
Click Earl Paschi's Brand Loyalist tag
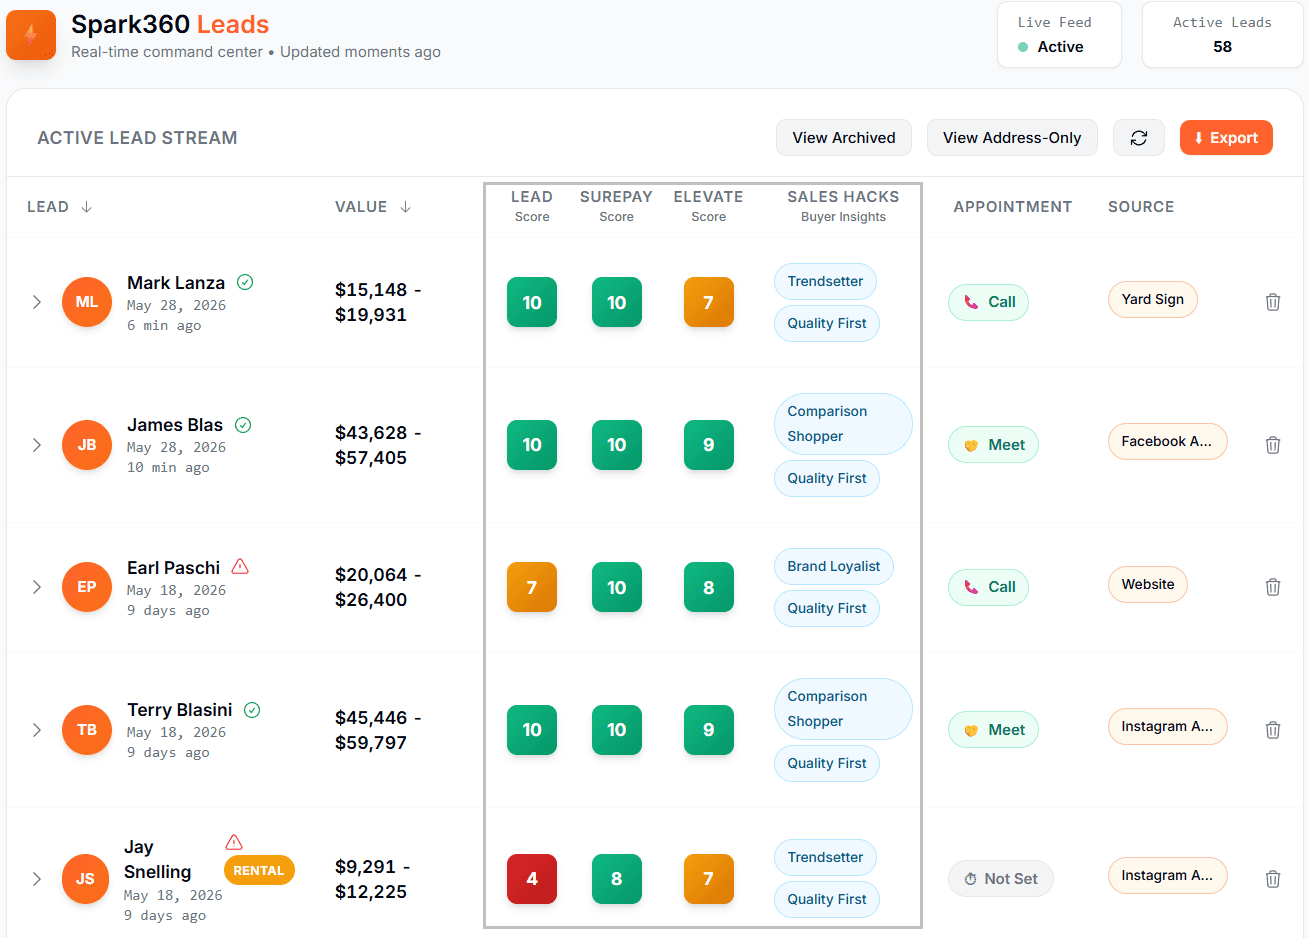click(833, 566)
